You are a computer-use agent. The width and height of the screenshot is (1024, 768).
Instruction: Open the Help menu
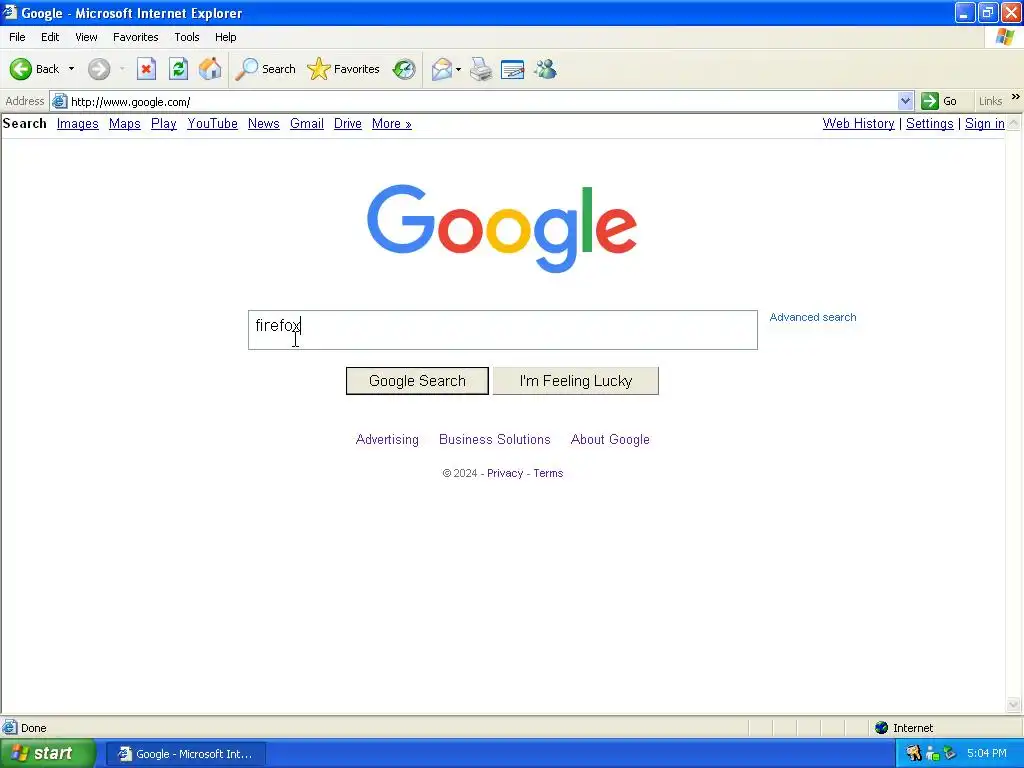point(225,37)
